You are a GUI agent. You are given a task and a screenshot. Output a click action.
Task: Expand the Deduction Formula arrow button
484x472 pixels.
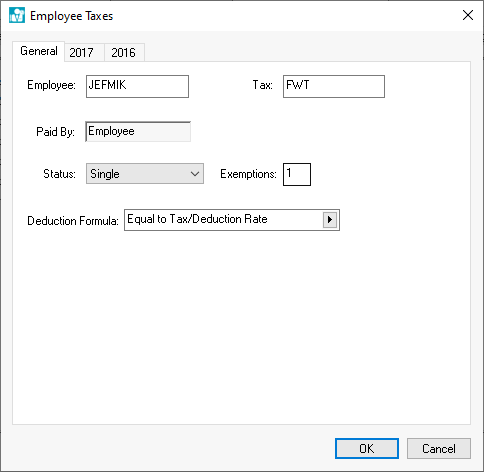click(330, 220)
